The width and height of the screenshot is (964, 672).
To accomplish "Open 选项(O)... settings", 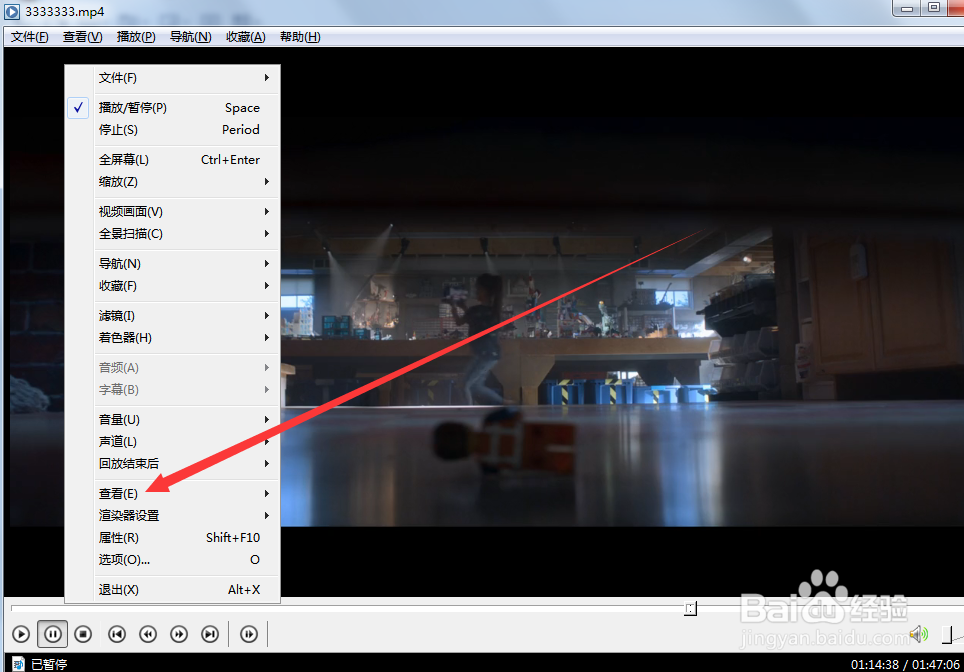I will (x=172, y=560).
